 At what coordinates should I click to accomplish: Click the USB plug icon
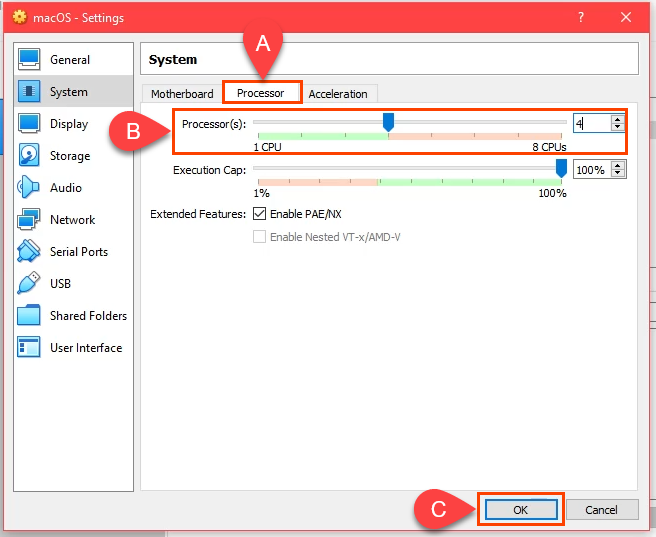(x=28, y=283)
